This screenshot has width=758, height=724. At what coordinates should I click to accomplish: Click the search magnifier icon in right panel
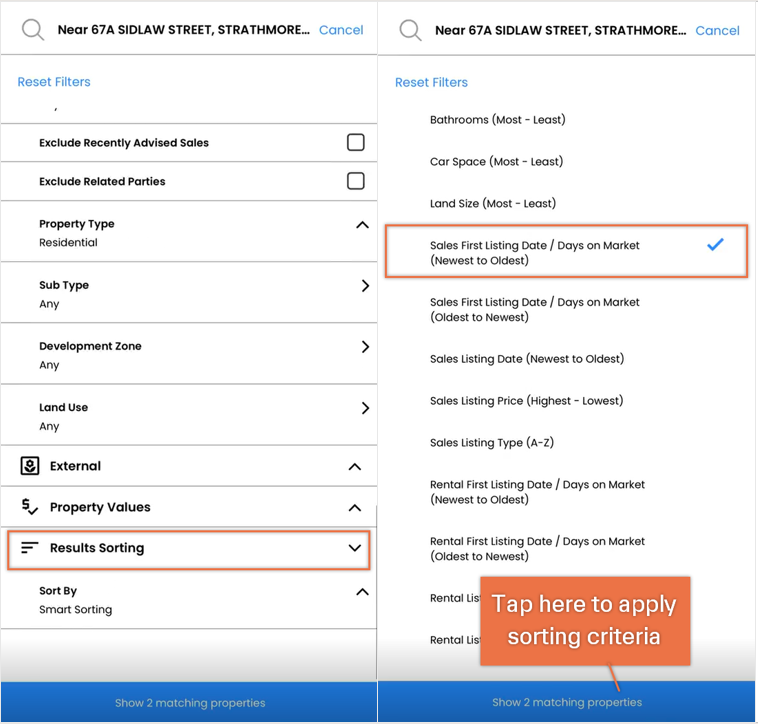(x=410, y=30)
